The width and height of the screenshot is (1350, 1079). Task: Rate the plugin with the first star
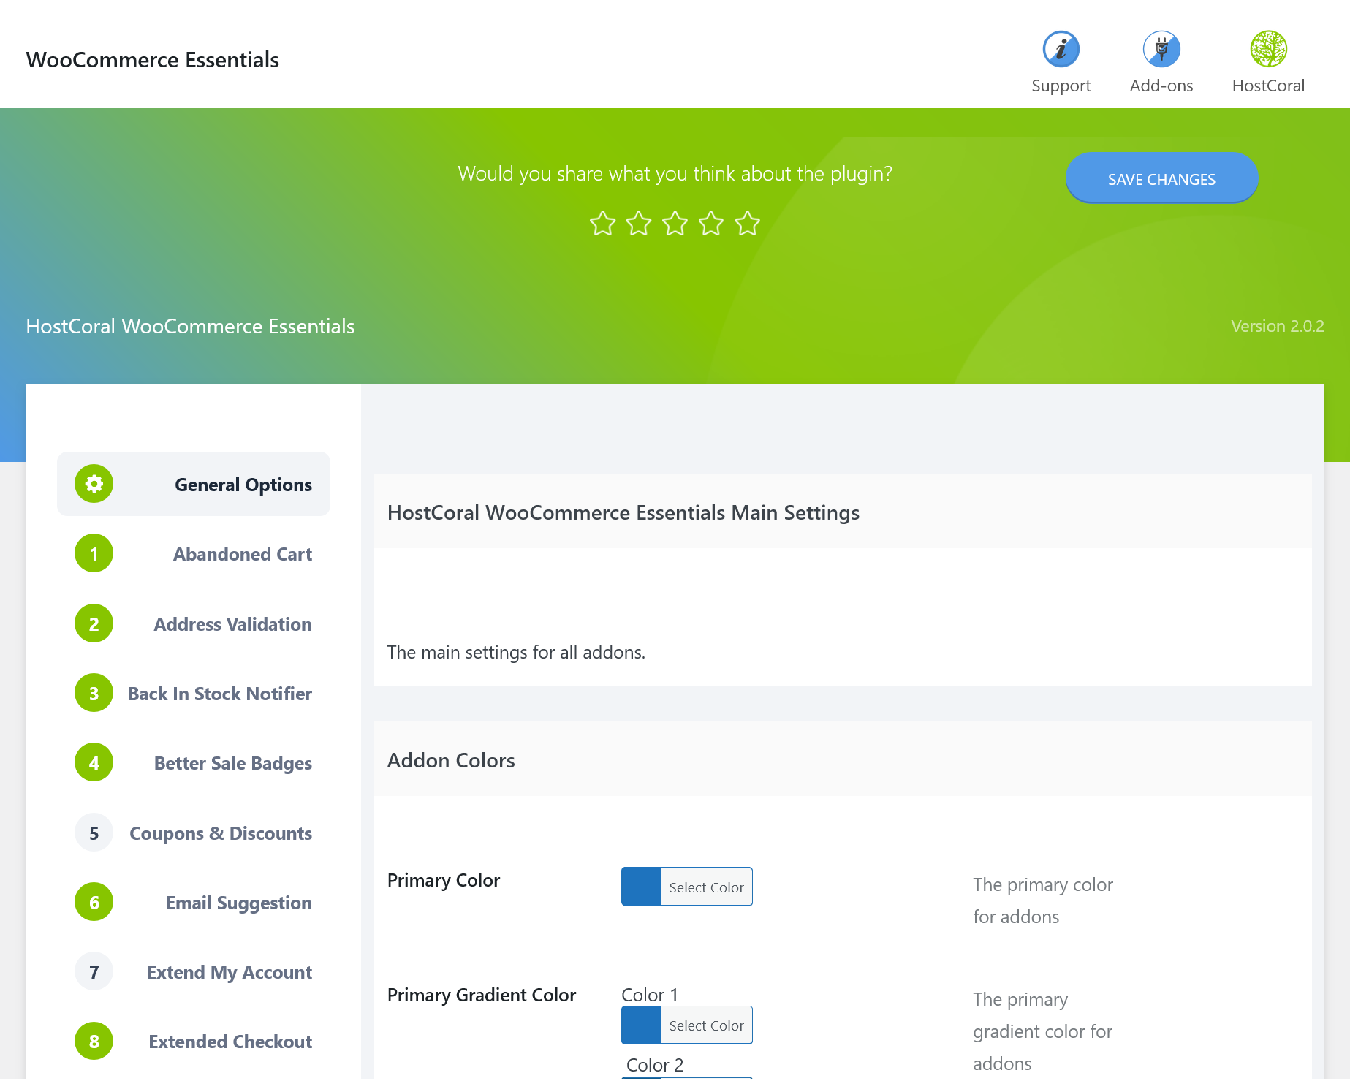602,223
